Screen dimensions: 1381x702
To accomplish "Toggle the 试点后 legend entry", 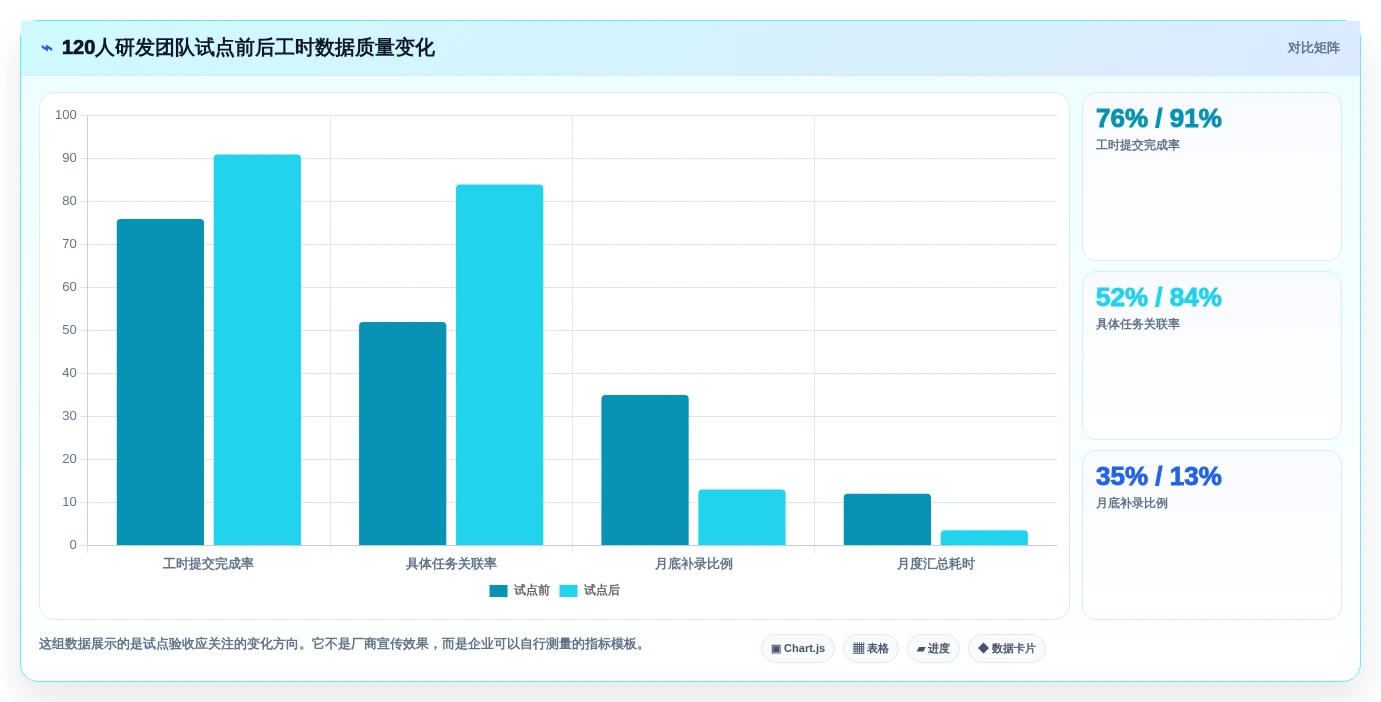I will coord(589,591).
